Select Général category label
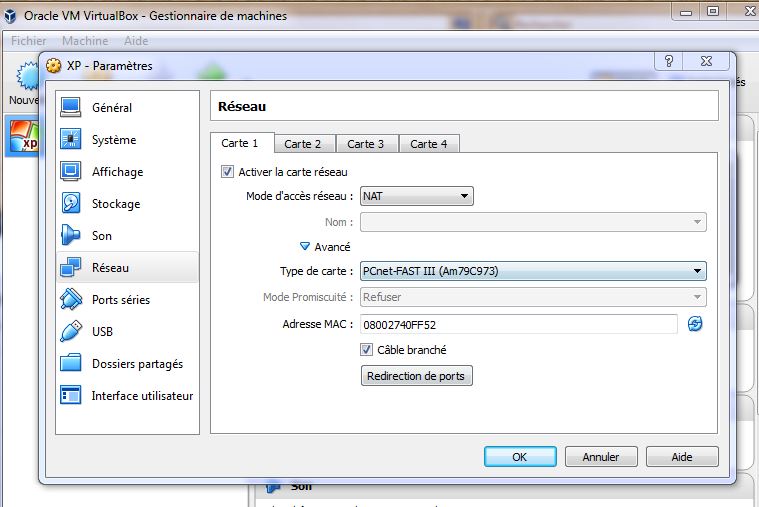Screen dimensions: 759x507 (112, 108)
